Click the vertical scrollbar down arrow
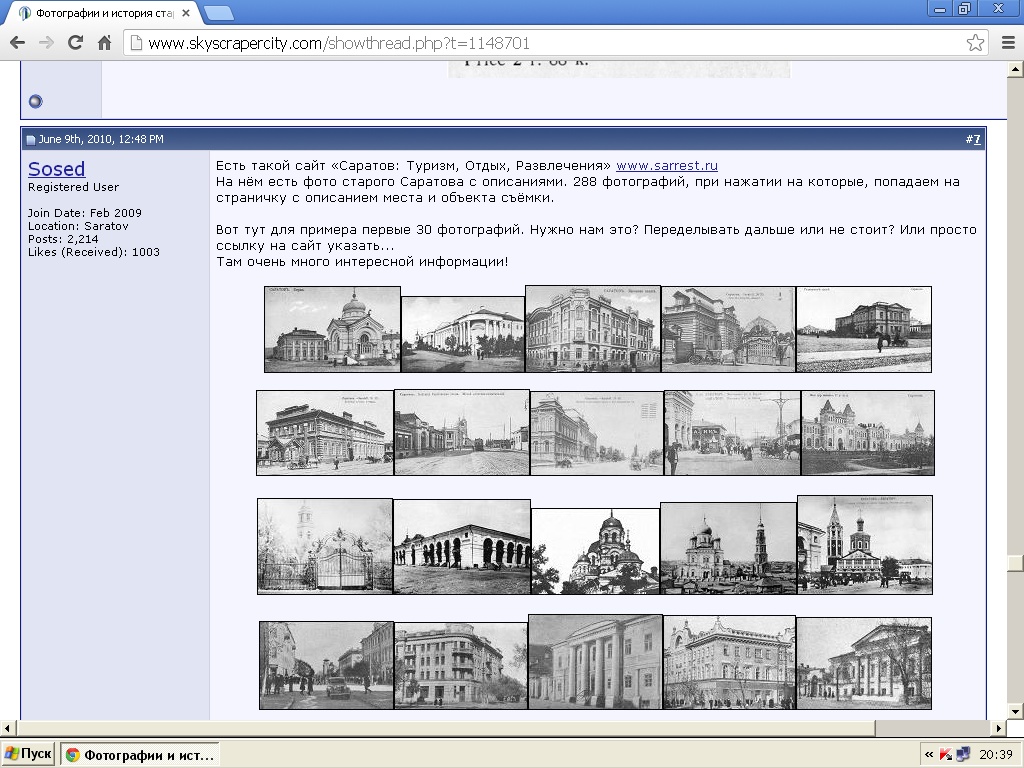 tap(1015, 711)
